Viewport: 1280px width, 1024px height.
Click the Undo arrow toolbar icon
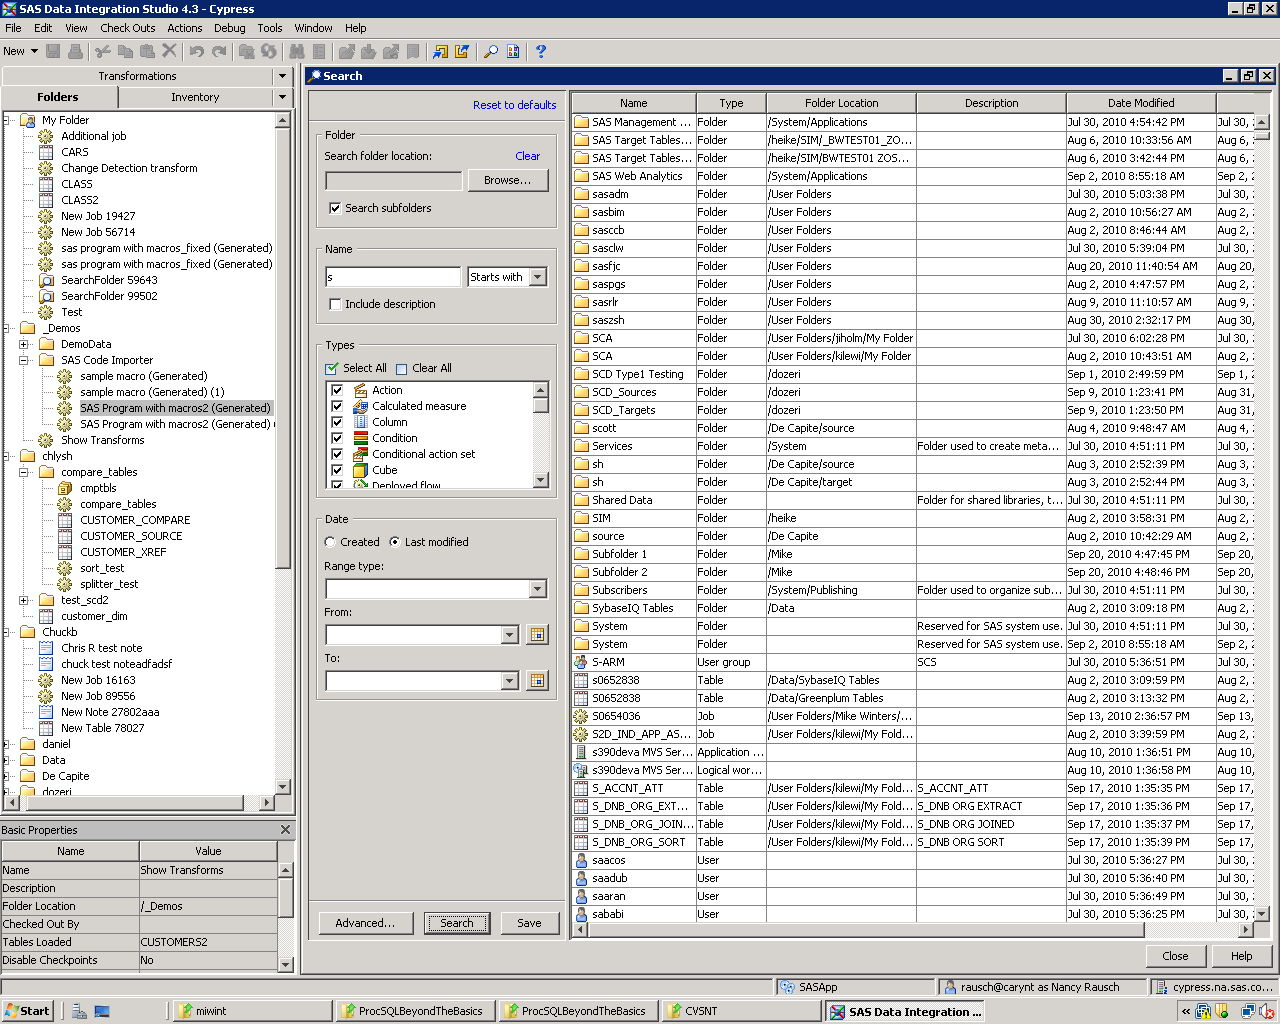click(x=197, y=51)
